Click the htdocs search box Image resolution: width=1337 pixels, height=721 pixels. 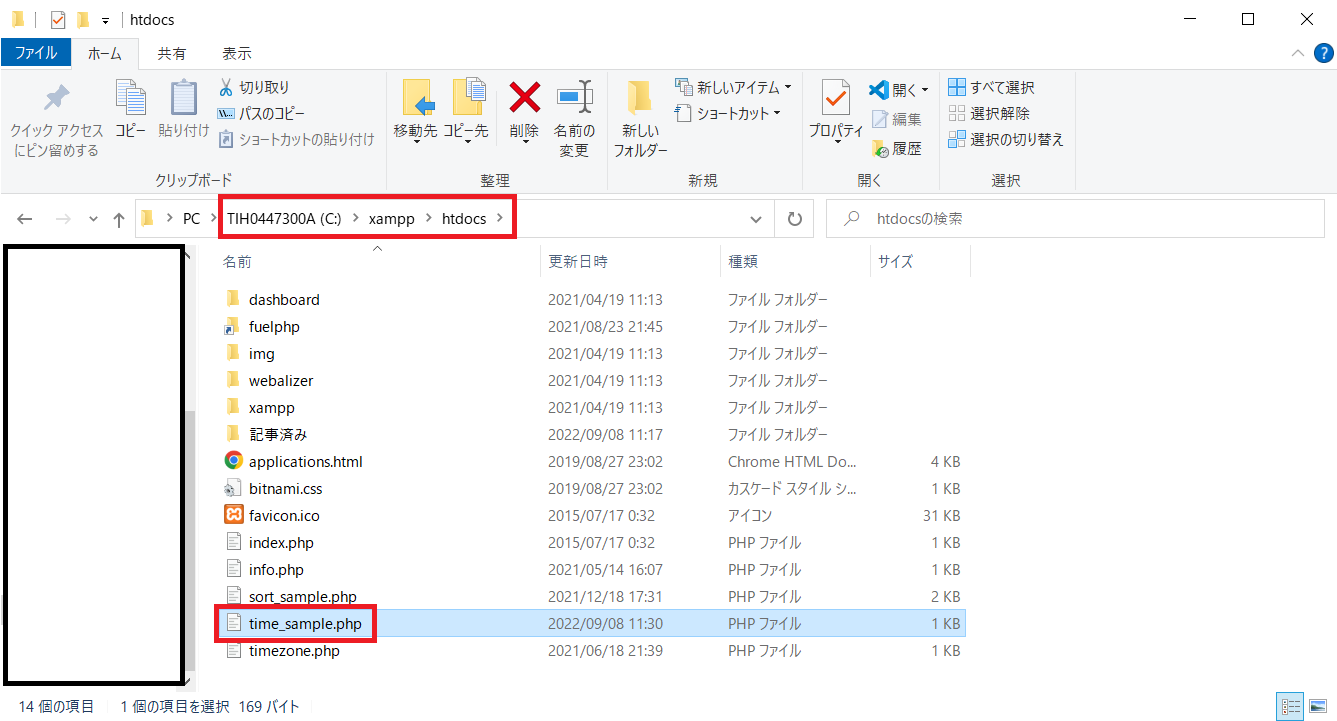[1076, 219]
